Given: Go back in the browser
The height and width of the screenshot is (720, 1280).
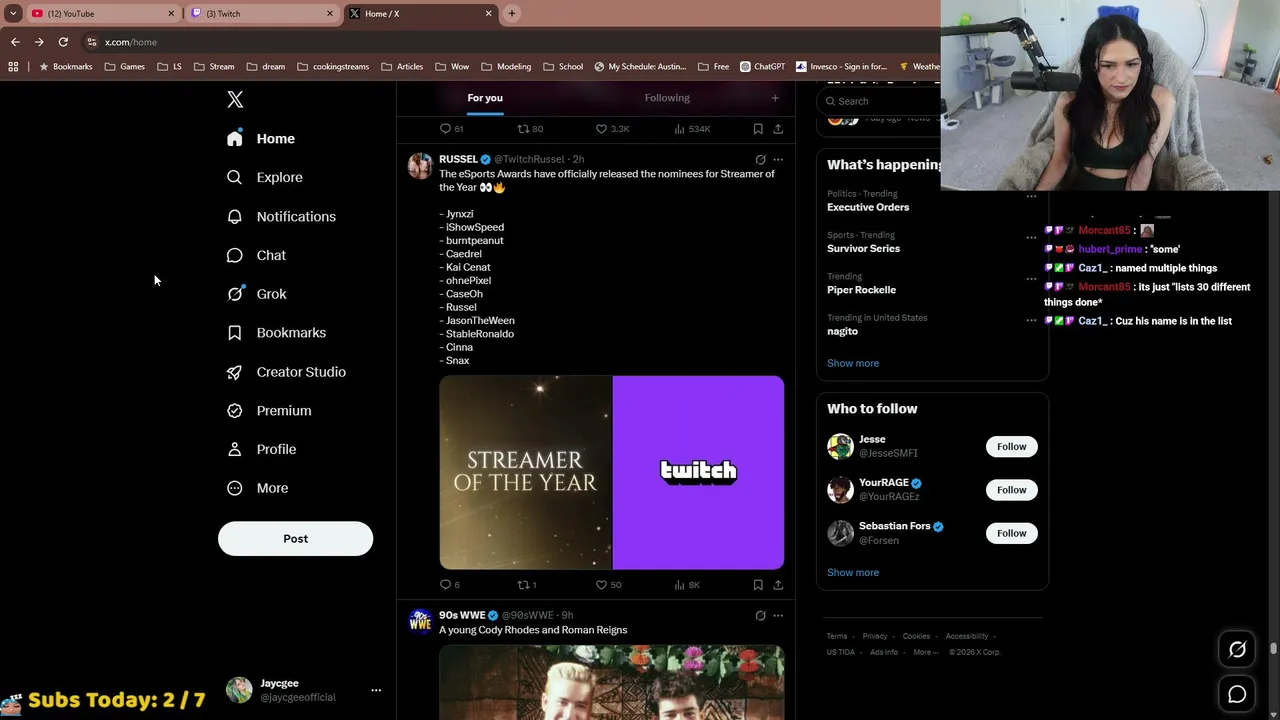Looking at the screenshot, I should coord(15,42).
